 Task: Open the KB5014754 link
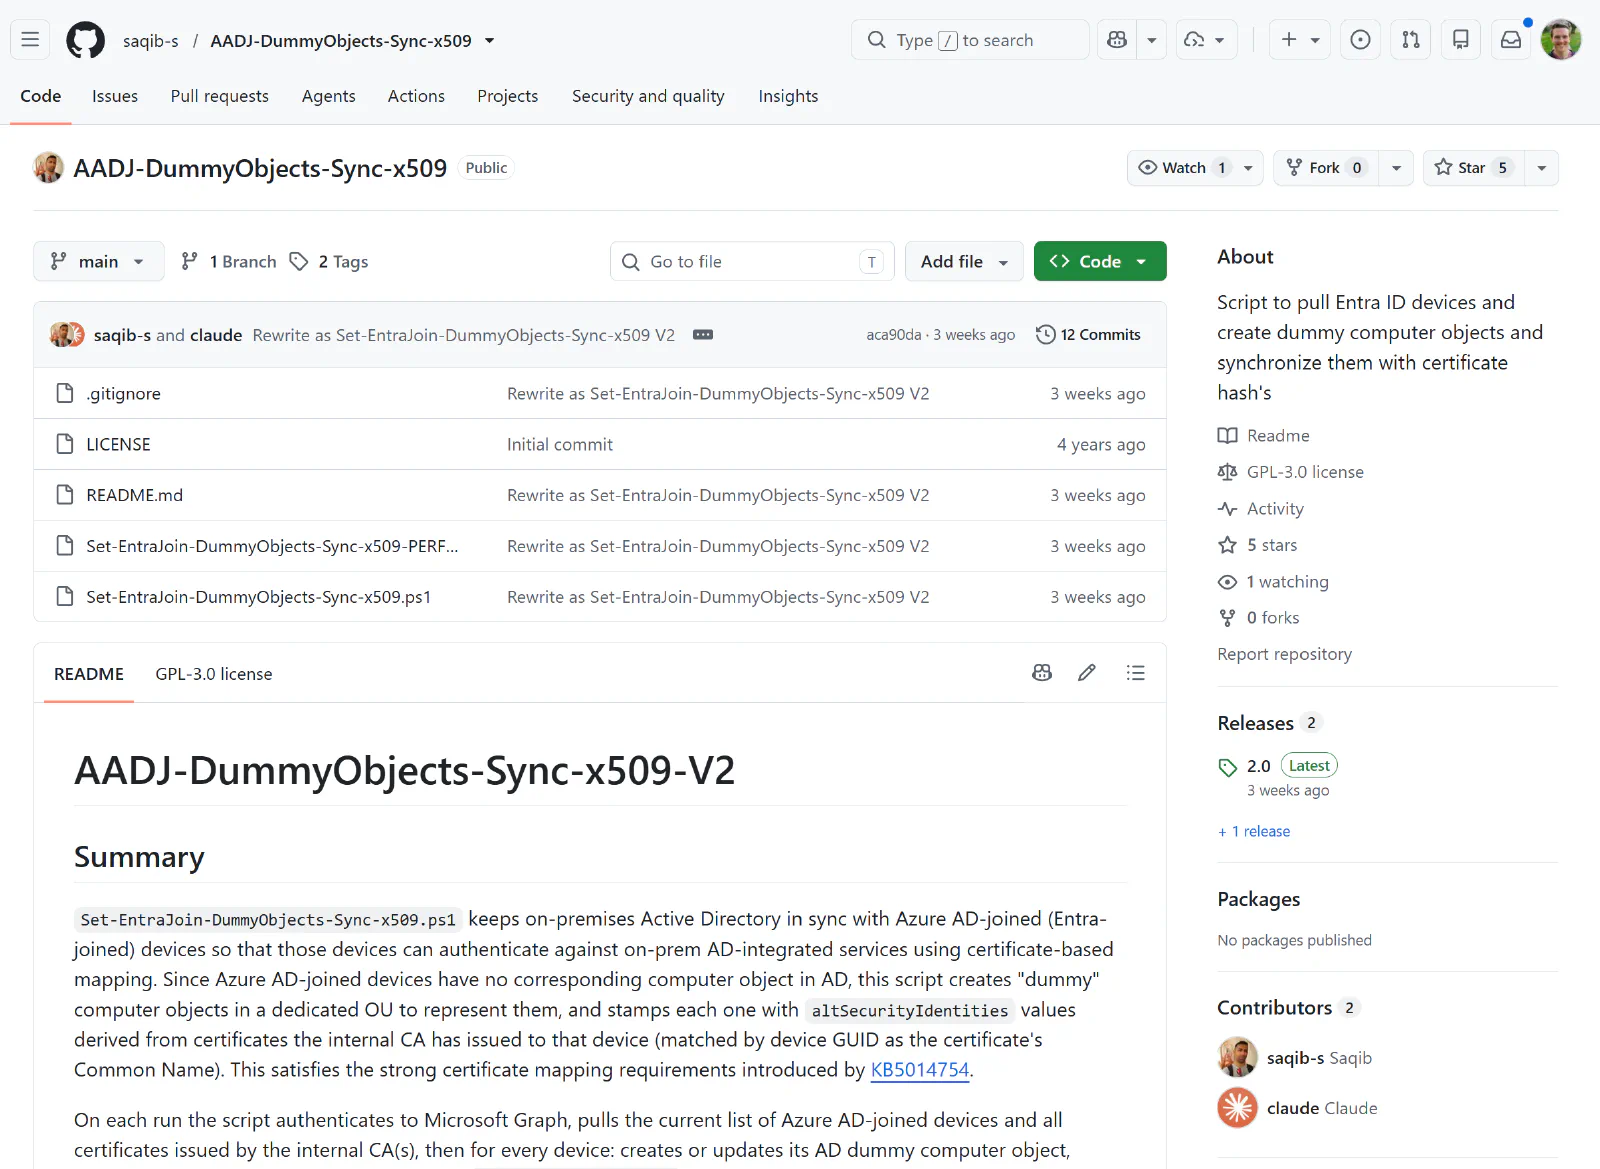pyautogui.click(x=920, y=1070)
